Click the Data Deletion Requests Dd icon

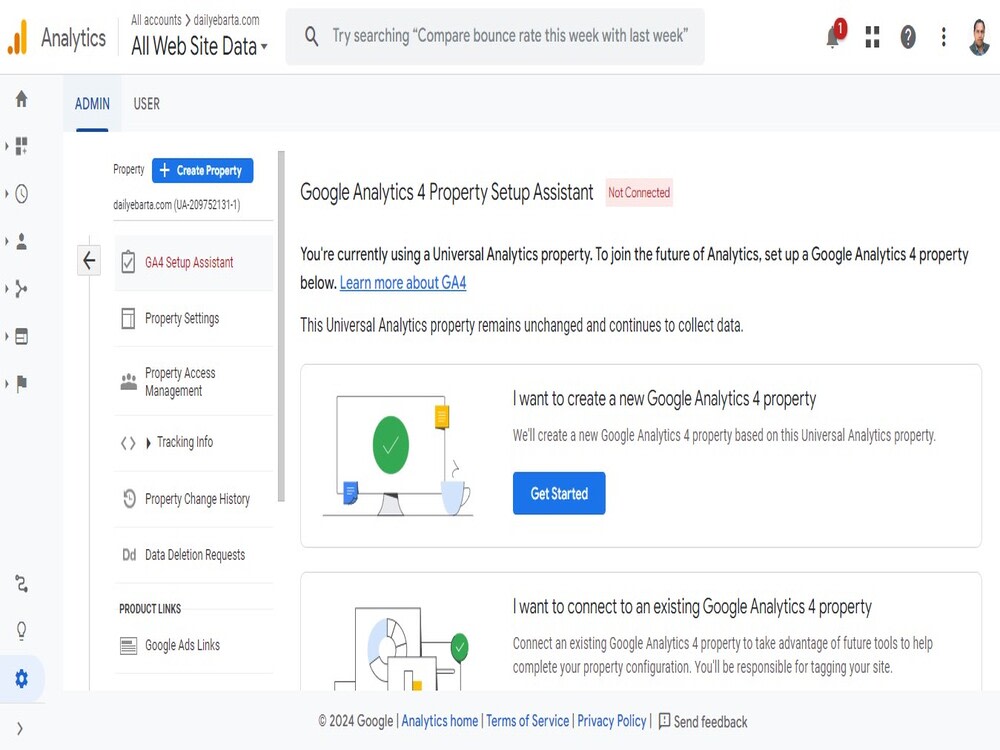coord(129,555)
